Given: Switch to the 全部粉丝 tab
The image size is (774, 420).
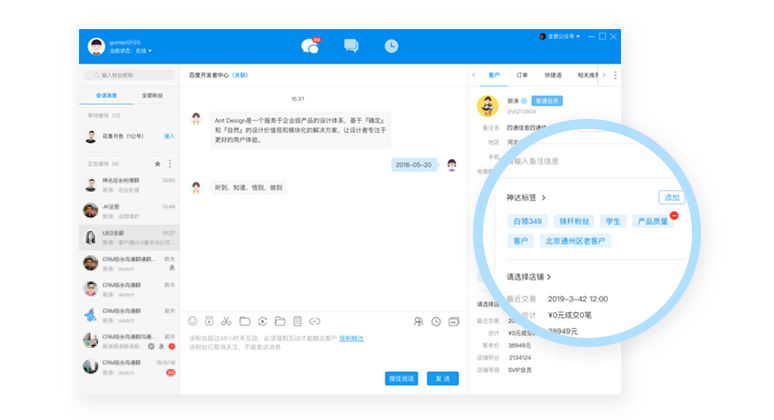Looking at the screenshot, I should pyautogui.click(x=153, y=95).
